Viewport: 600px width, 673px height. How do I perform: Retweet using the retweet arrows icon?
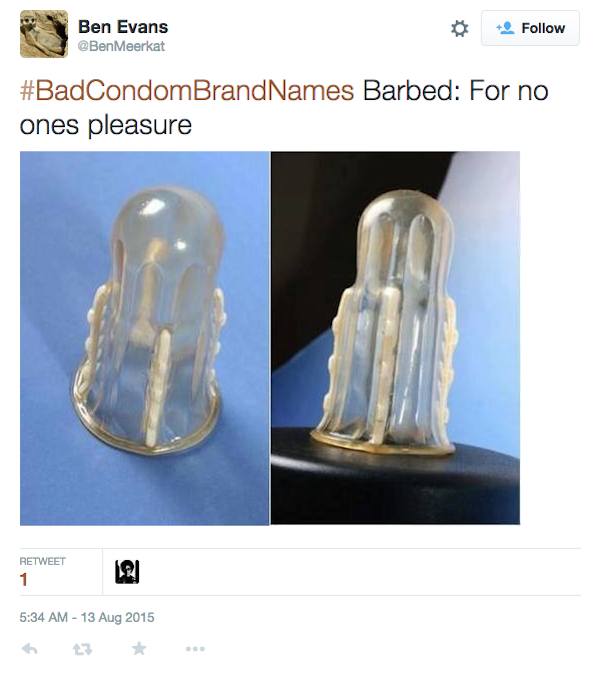click(x=82, y=649)
